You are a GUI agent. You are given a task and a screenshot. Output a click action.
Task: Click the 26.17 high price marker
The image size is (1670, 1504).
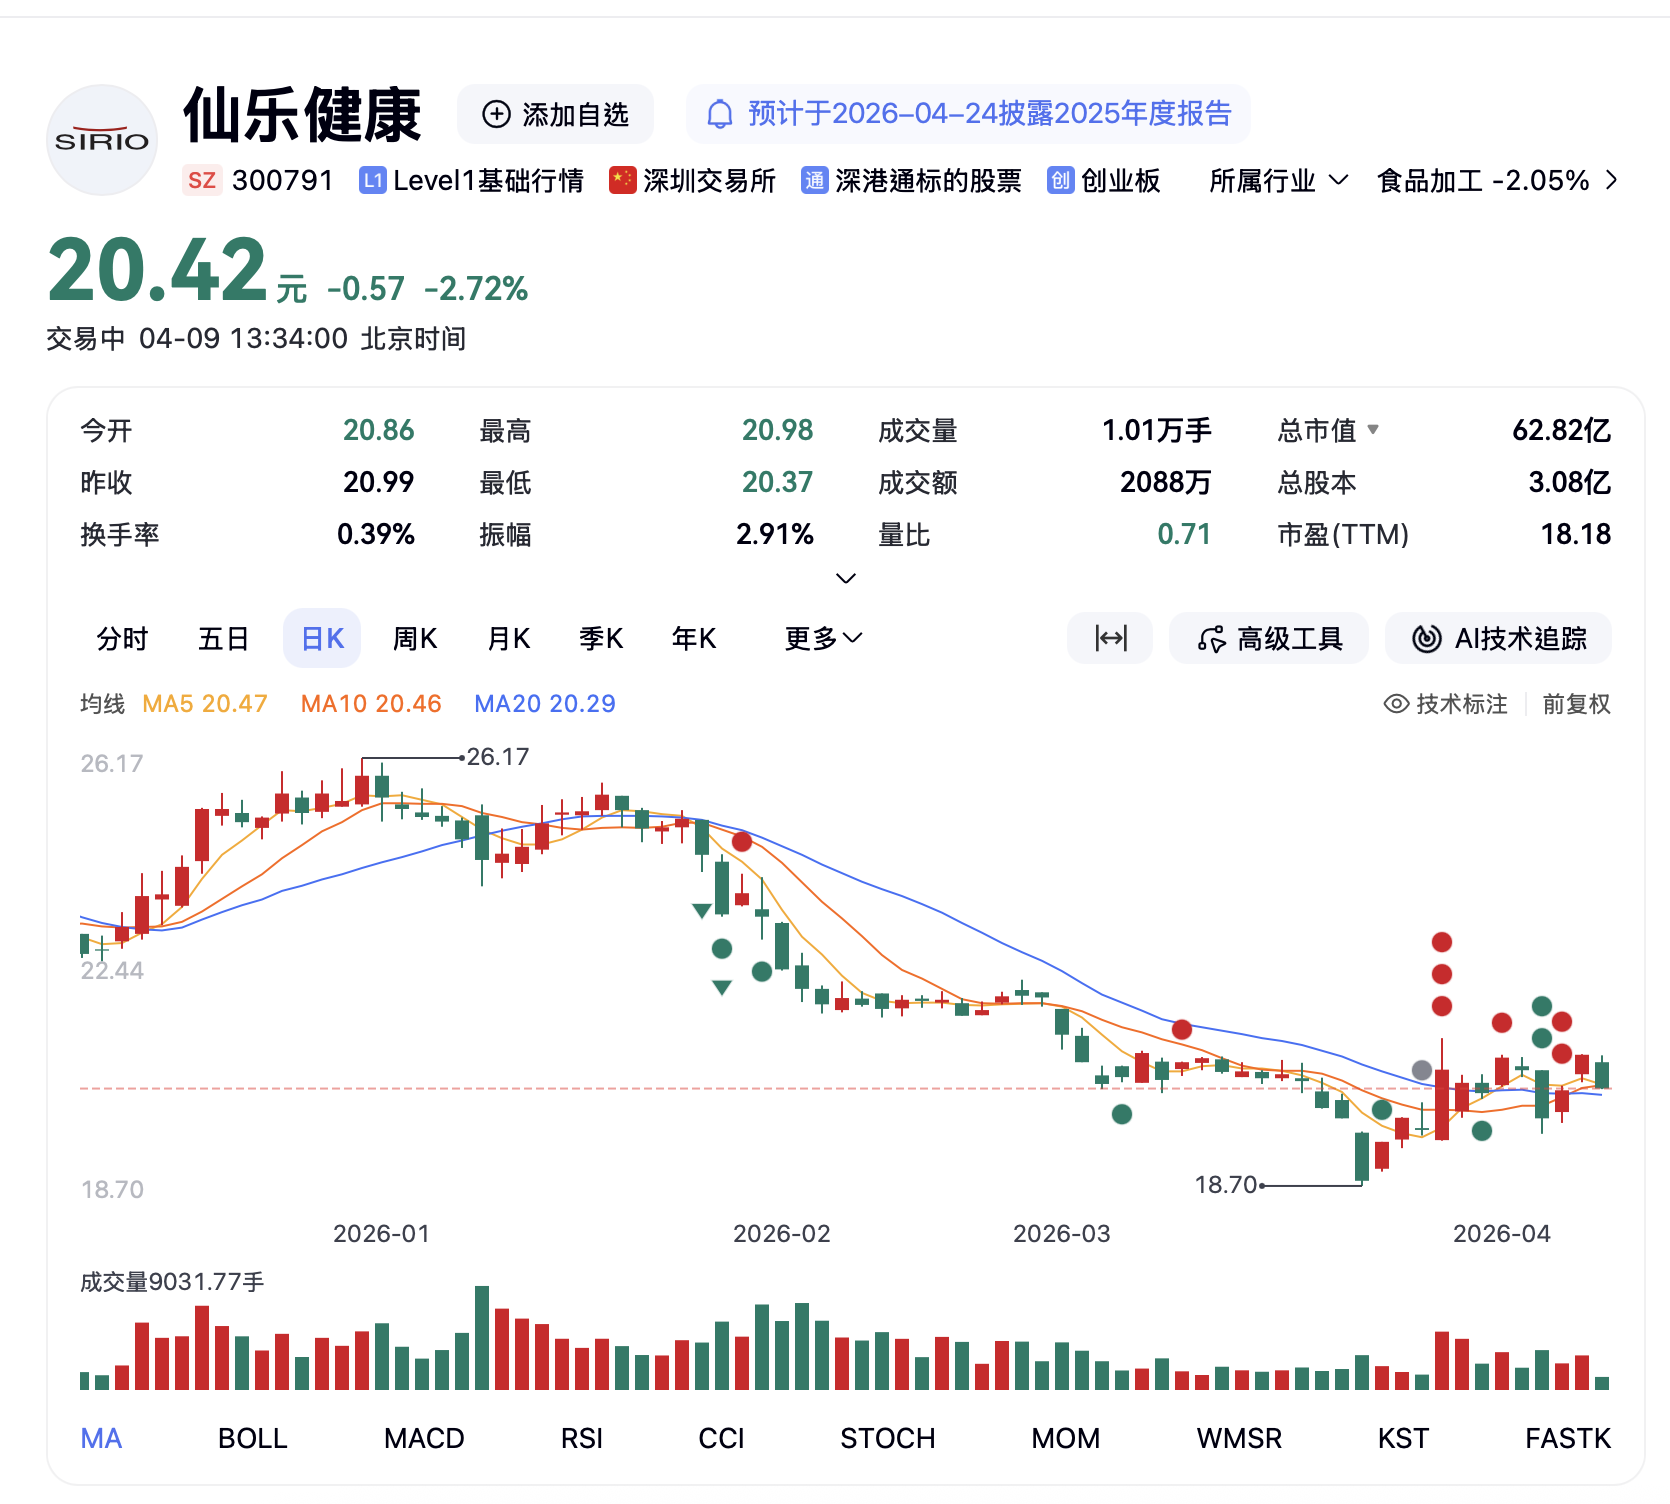pyautogui.click(x=497, y=757)
